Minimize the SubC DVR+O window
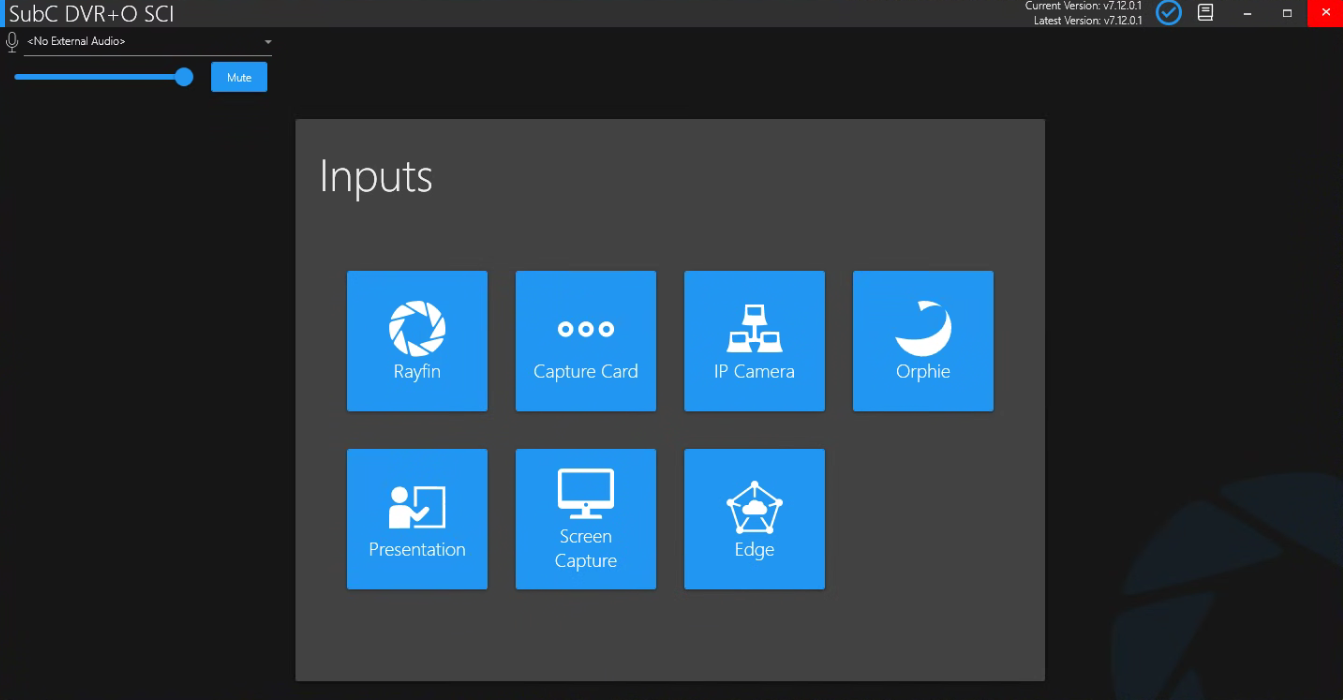The width and height of the screenshot is (1343, 700). point(1247,13)
